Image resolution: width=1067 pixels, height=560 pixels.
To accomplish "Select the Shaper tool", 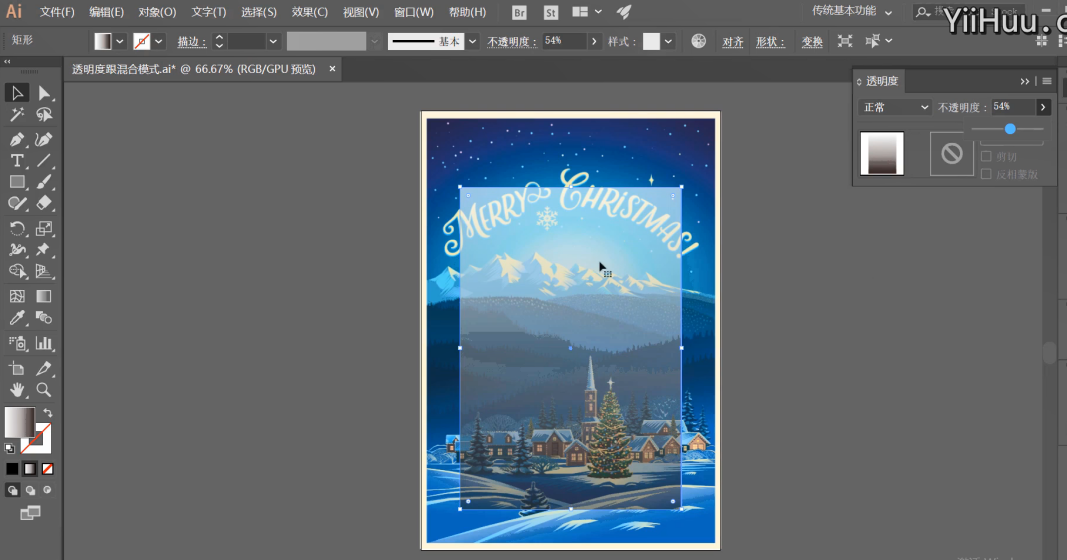I will (x=17, y=203).
